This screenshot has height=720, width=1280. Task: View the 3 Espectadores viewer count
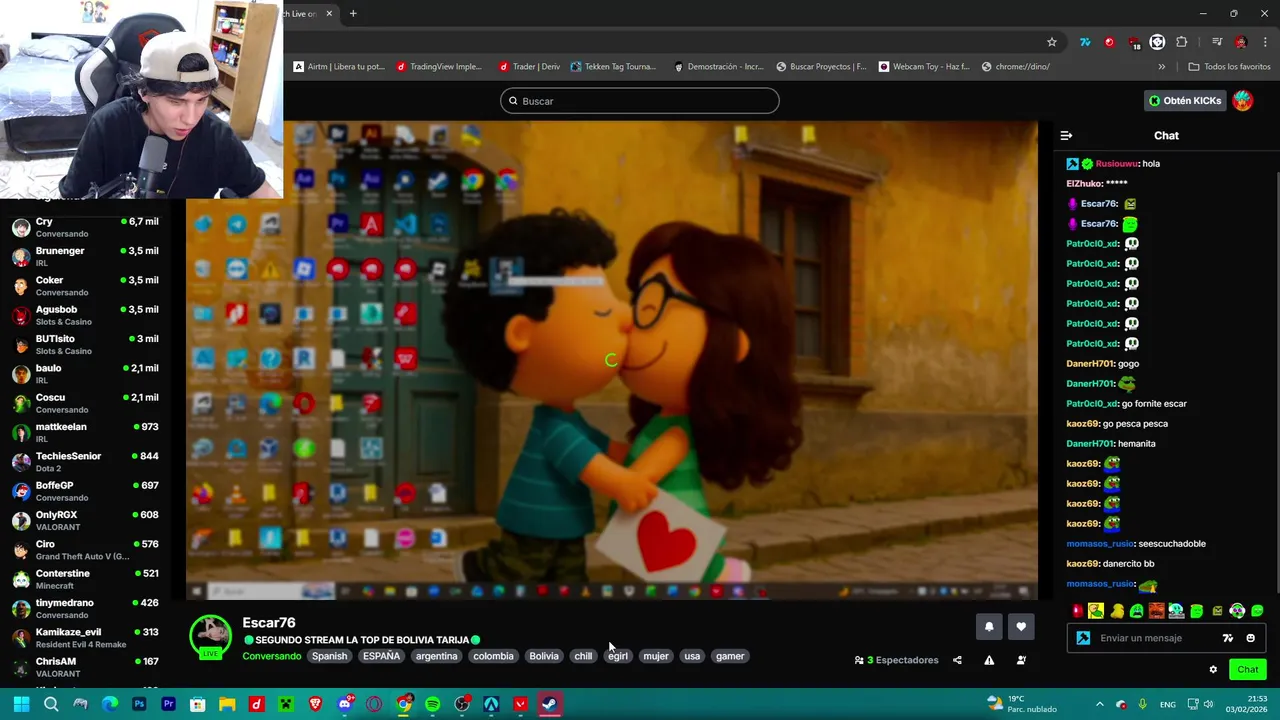click(897, 660)
